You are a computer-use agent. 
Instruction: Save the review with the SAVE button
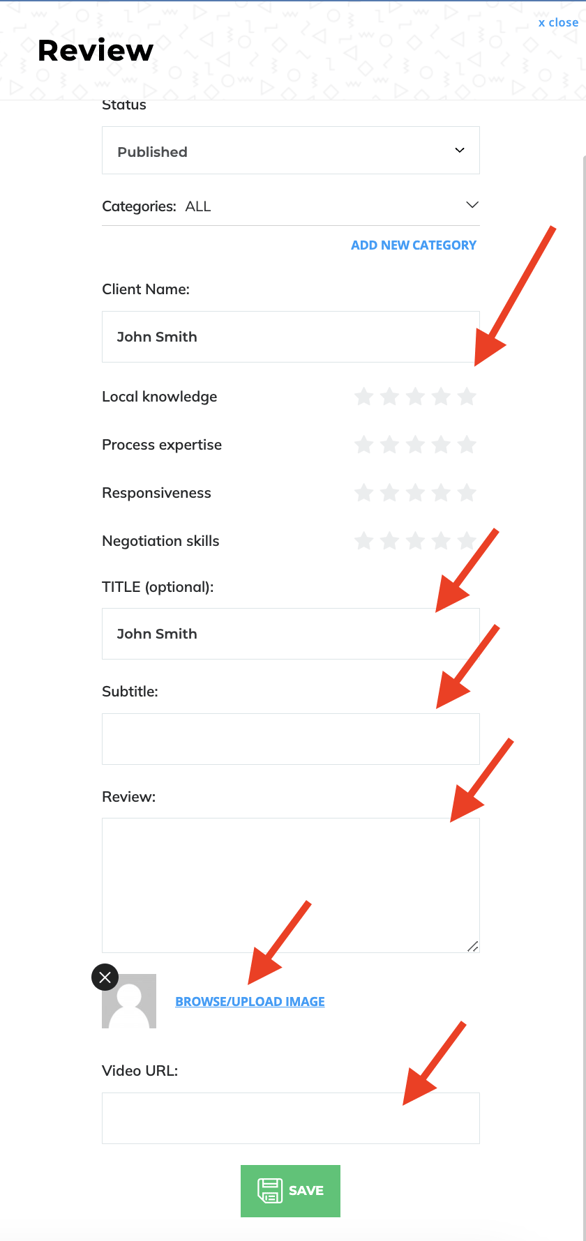[x=291, y=1191]
